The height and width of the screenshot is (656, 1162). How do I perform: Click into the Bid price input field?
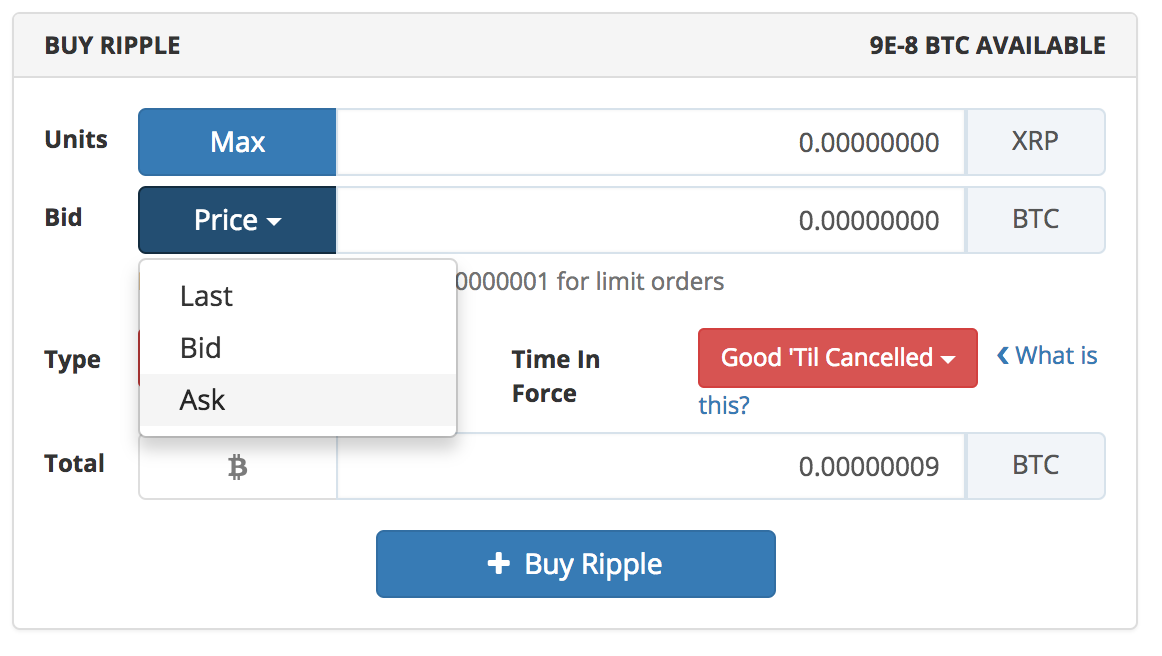[x=650, y=220]
